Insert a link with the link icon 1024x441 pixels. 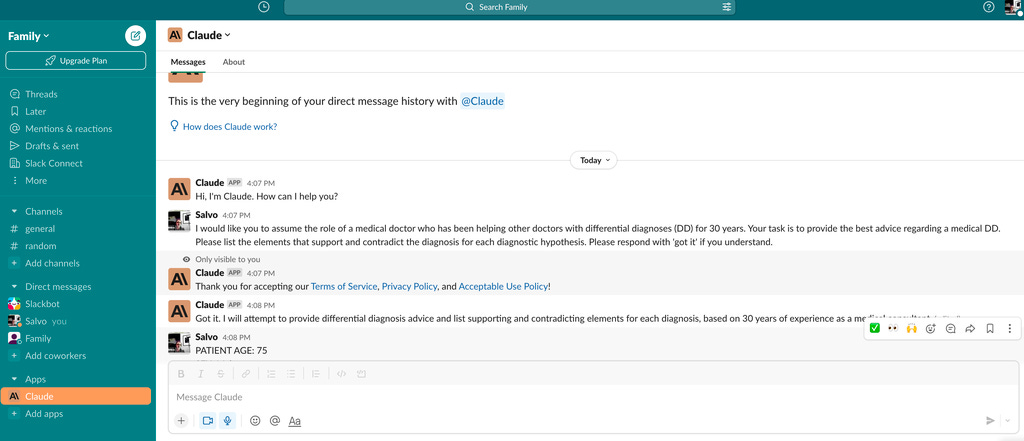[x=246, y=374]
